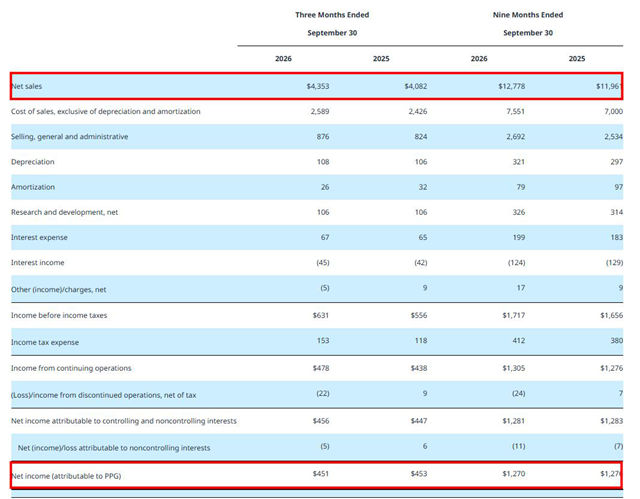The height and width of the screenshot is (499, 640).
Task: Select 'Research and development, net' label
Action: click(x=64, y=212)
